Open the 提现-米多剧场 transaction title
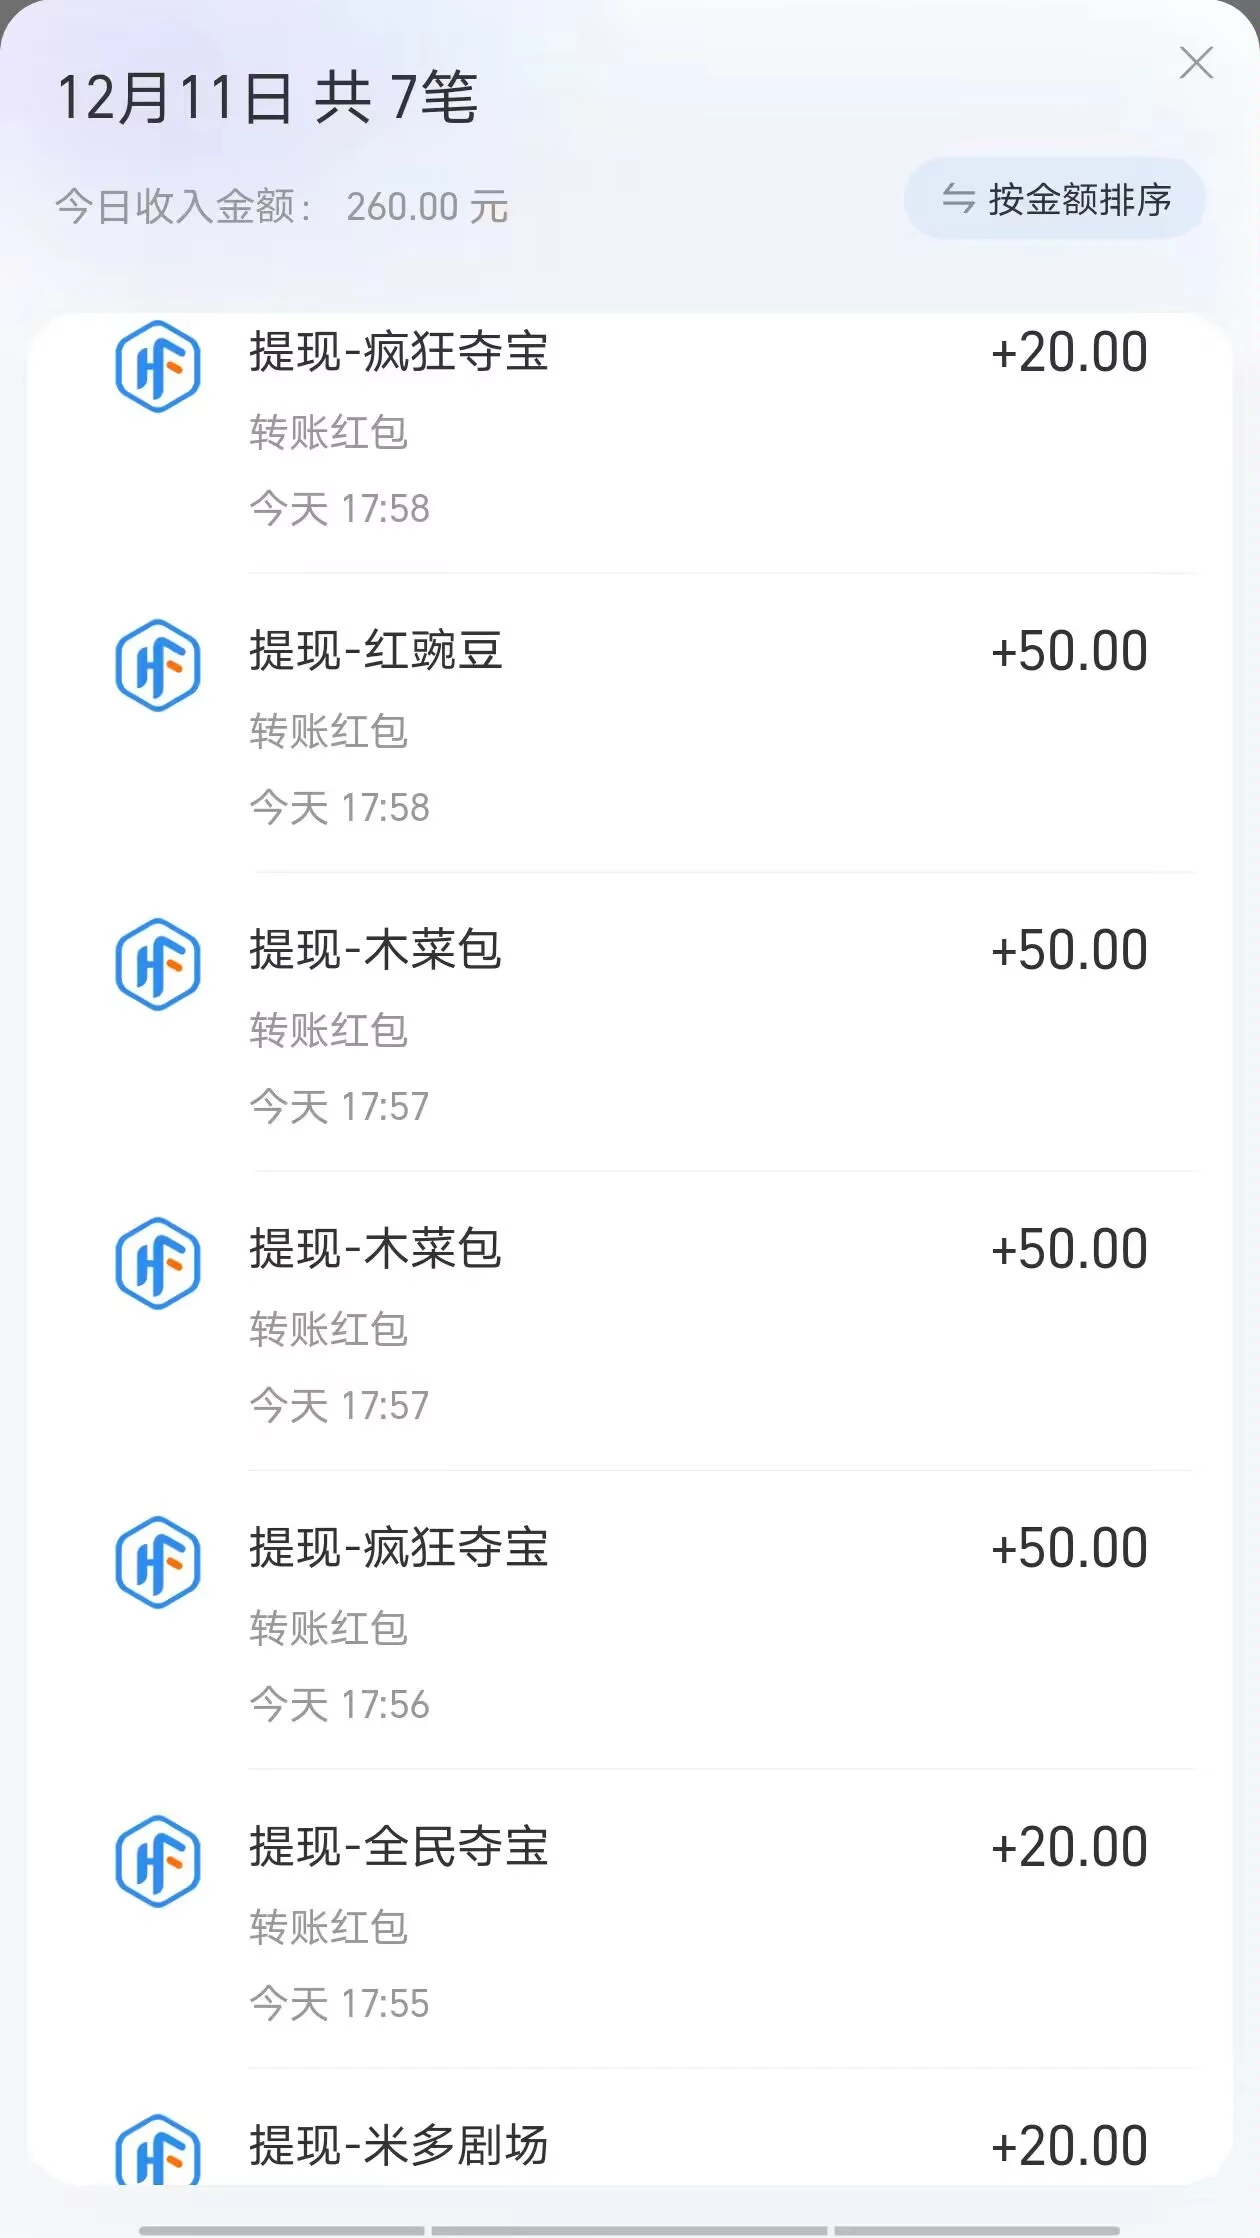Image resolution: width=1260 pixels, height=2238 pixels. (399, 2146)
